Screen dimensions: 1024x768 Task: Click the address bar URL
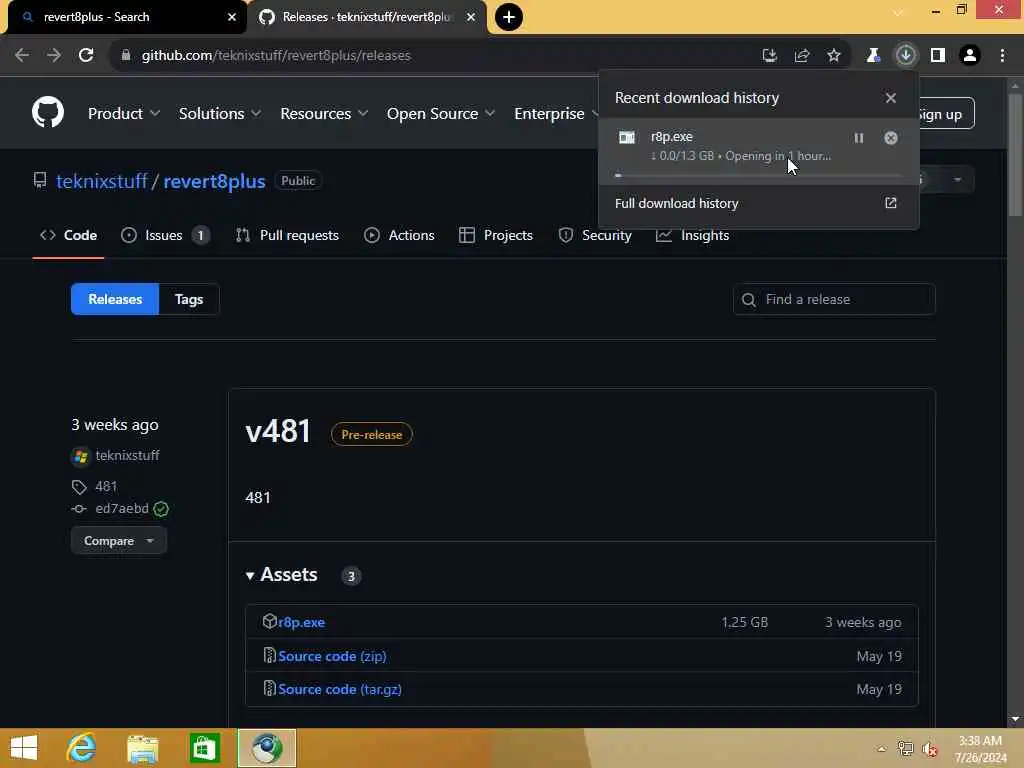pos(276,56)
